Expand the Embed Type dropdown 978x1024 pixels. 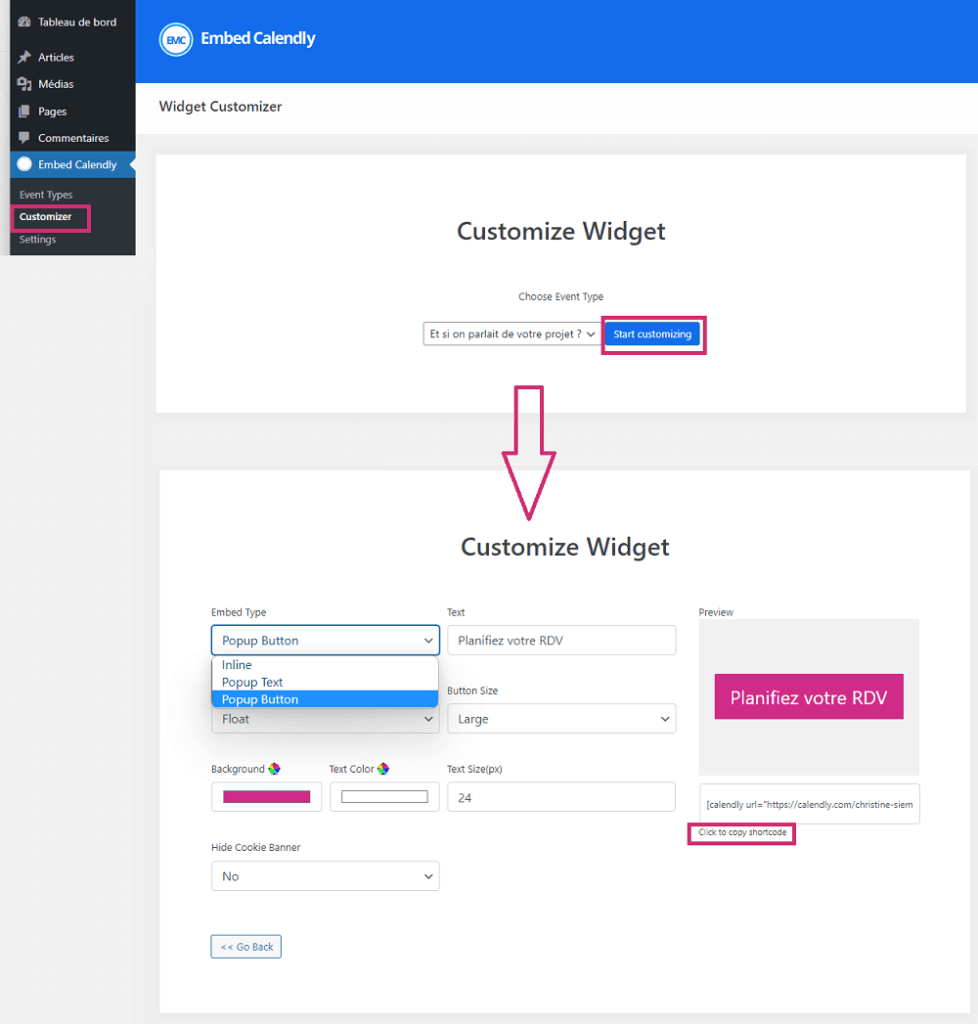(325, 640)
